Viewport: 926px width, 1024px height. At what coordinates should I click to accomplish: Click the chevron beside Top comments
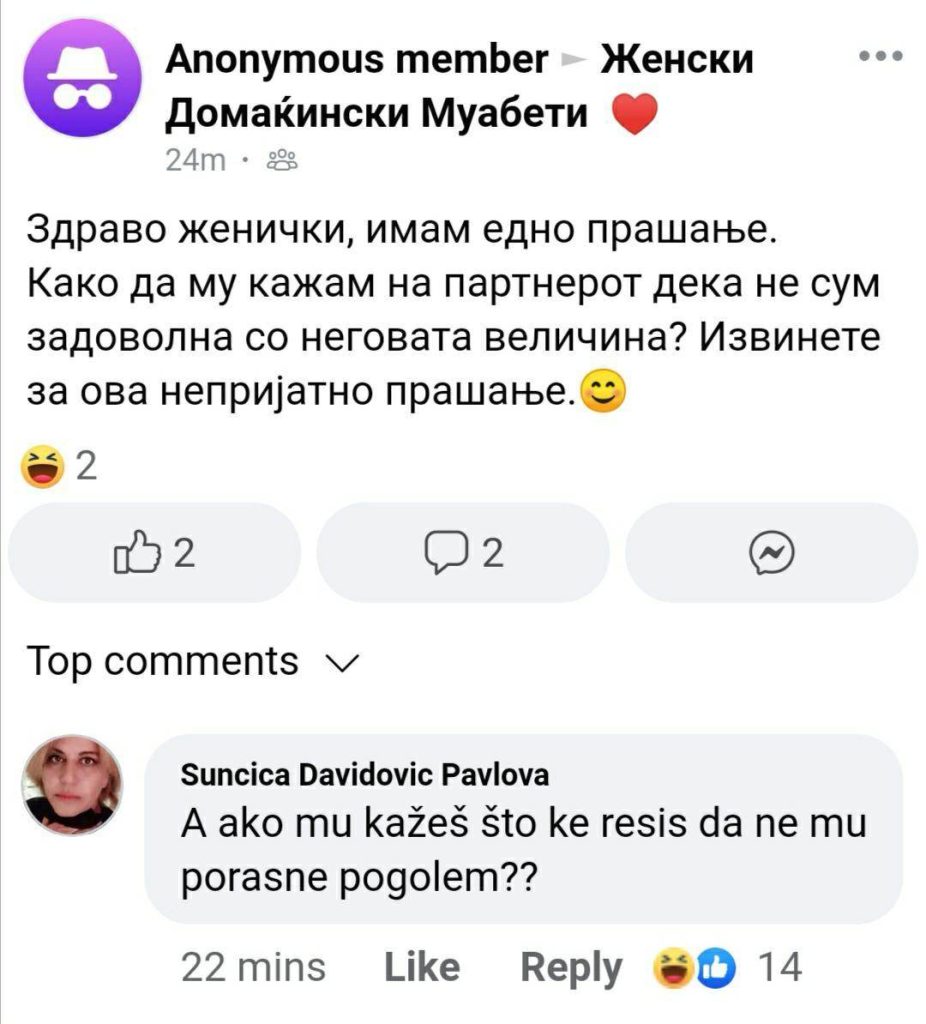pos(343,664)
